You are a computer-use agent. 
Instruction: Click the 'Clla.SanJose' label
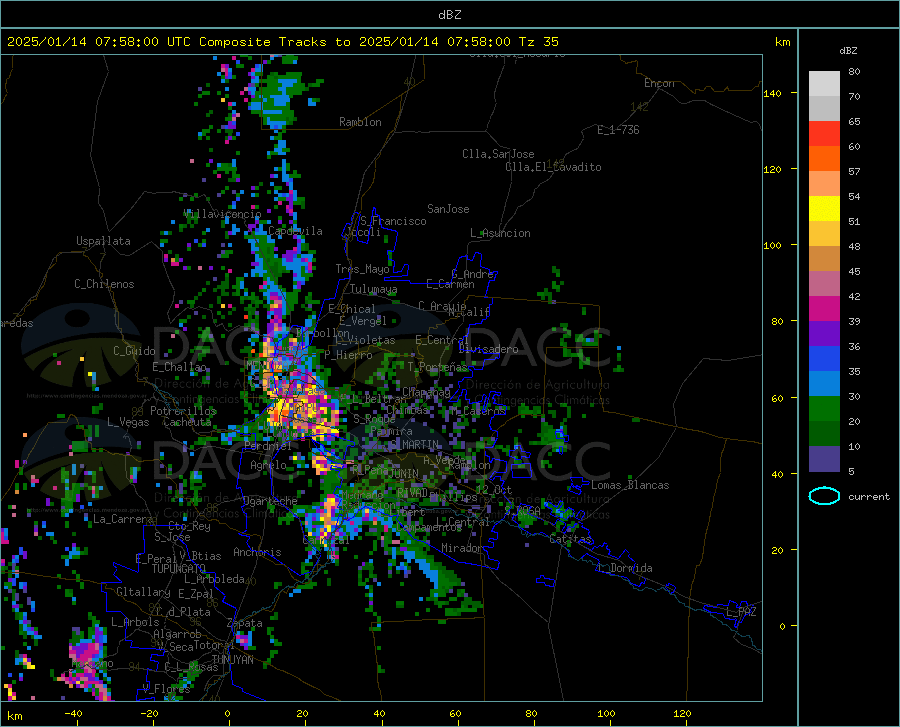(x=498, y=154)
